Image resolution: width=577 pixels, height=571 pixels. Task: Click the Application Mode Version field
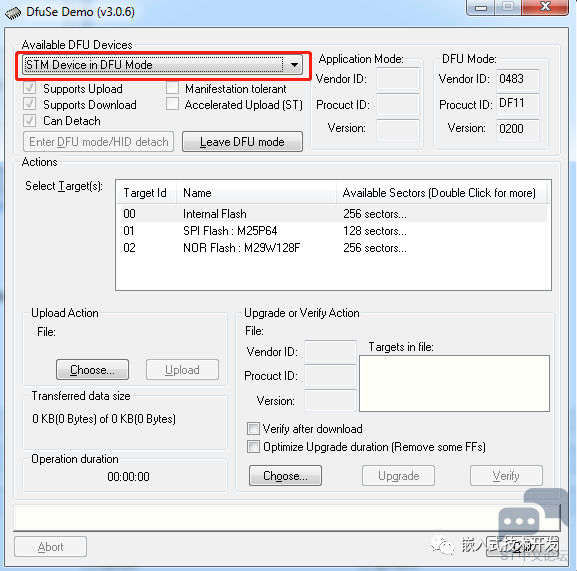pos(398,129)
